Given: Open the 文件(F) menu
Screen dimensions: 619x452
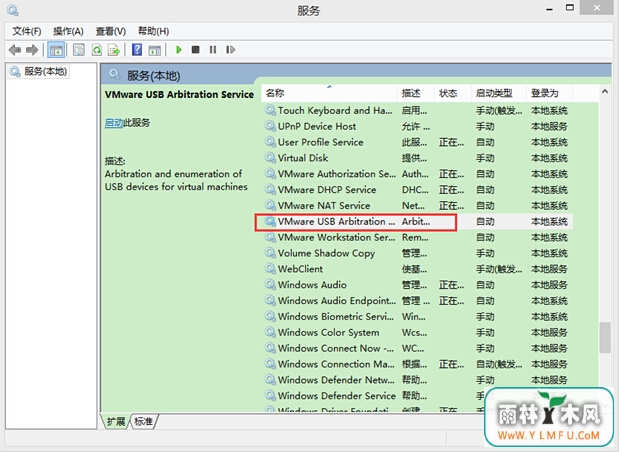Looking at the screenshot, I should tap(27, 31).
